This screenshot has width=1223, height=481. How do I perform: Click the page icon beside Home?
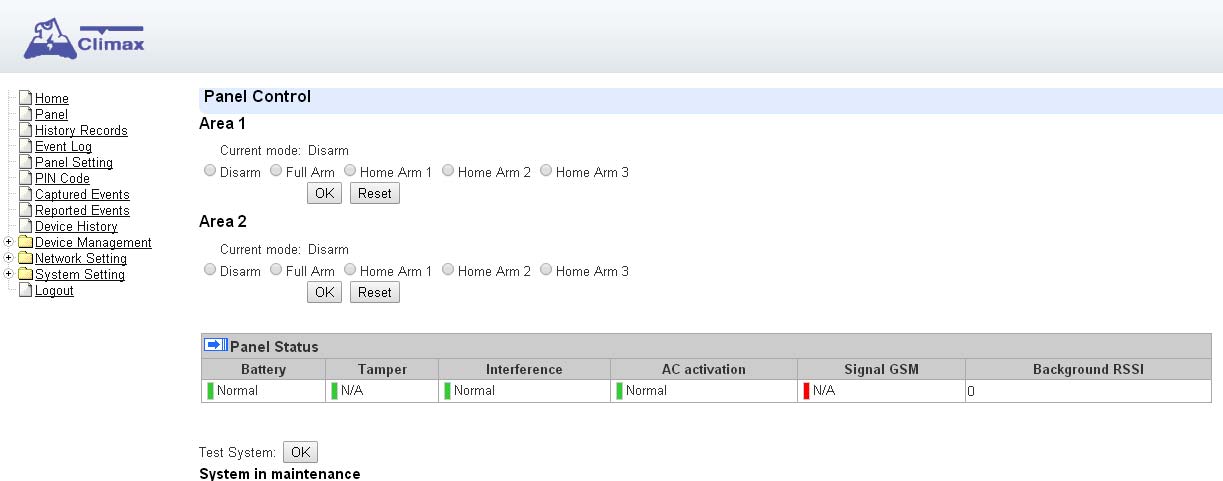click(x=27, y=98)
